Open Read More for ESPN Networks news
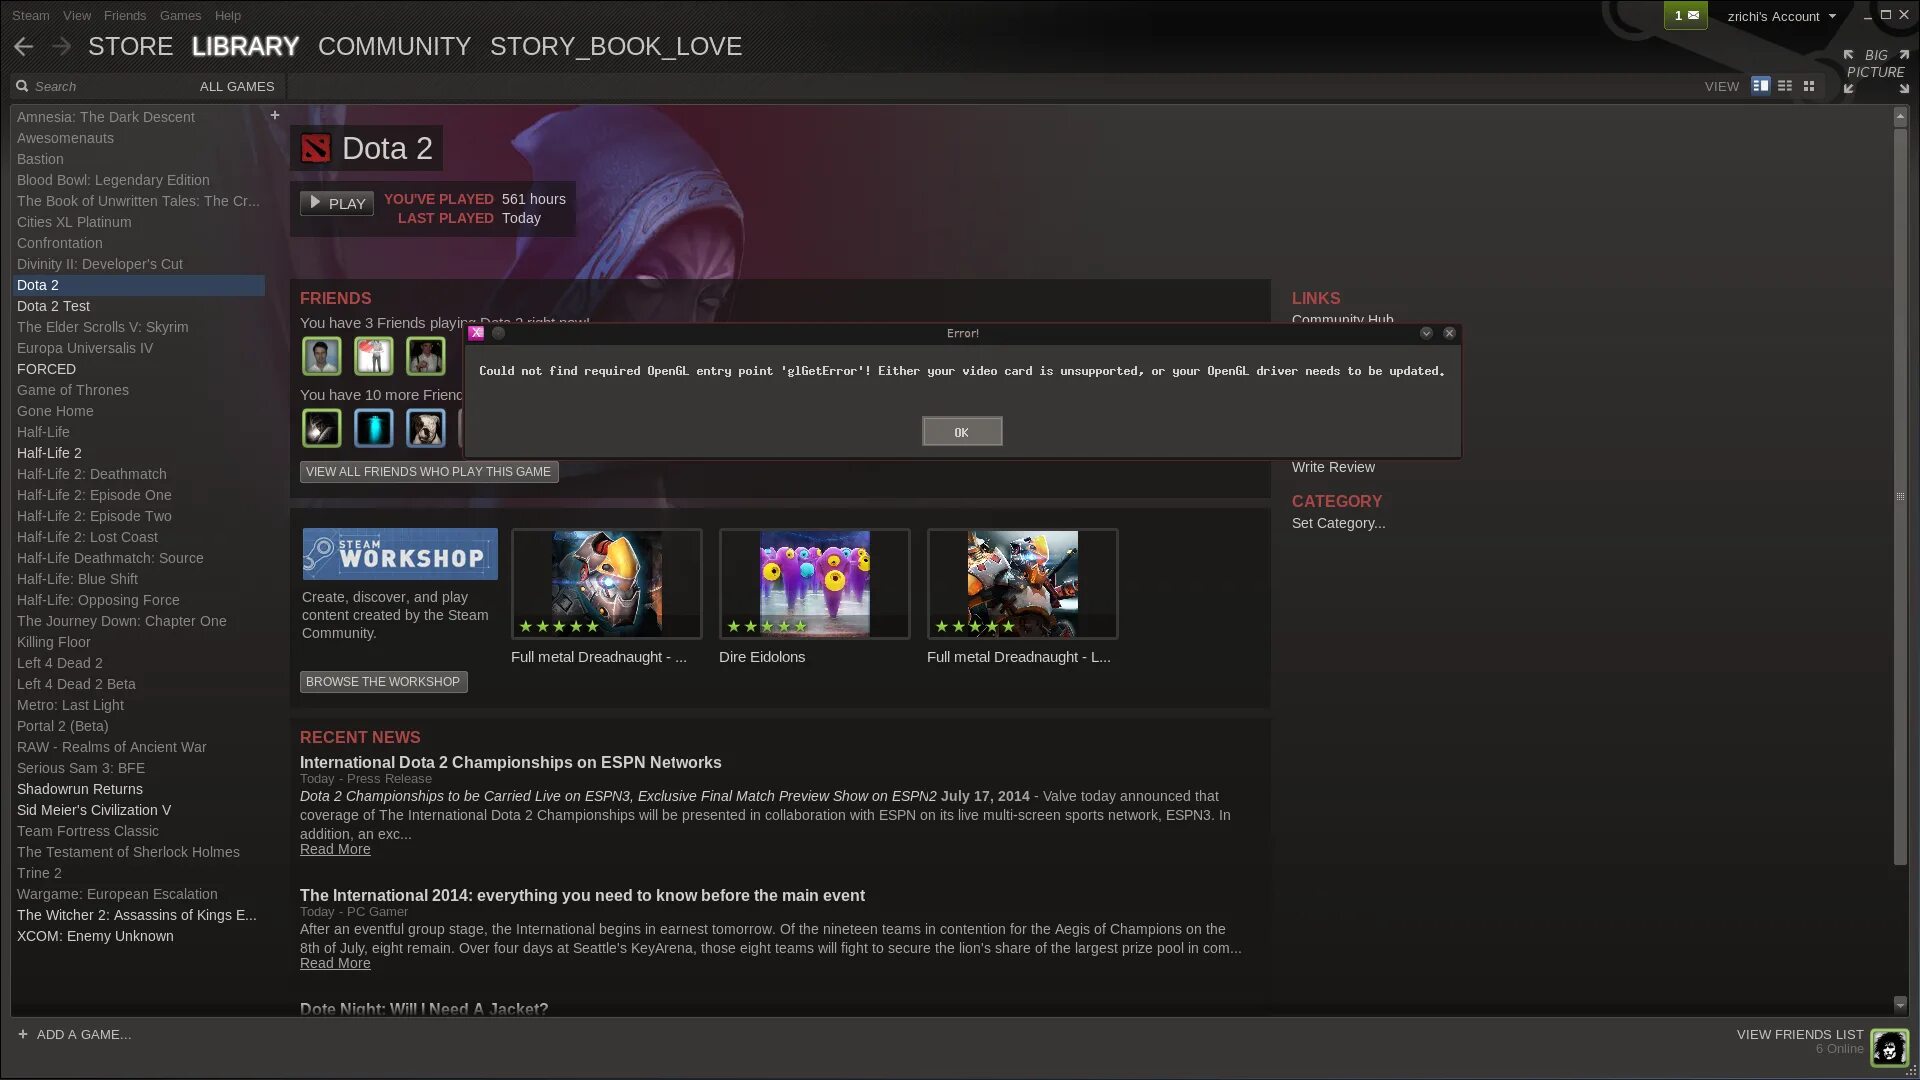Screen dimensions: 1920x1080 click(335, 849)
